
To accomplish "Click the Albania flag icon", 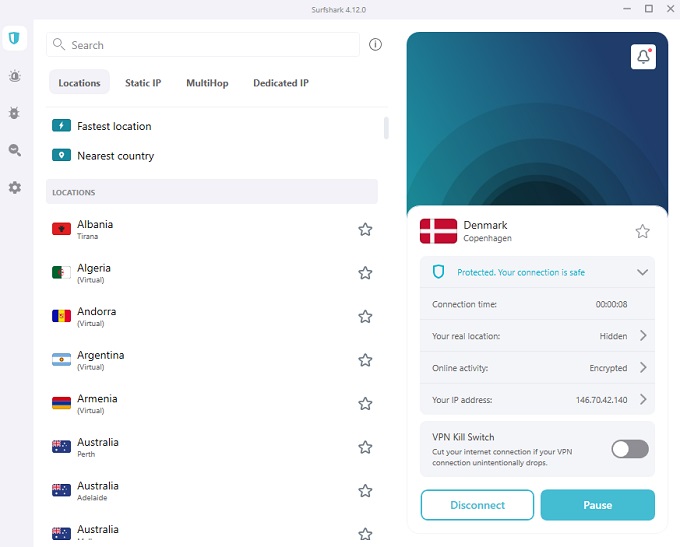I will (61, 229).
